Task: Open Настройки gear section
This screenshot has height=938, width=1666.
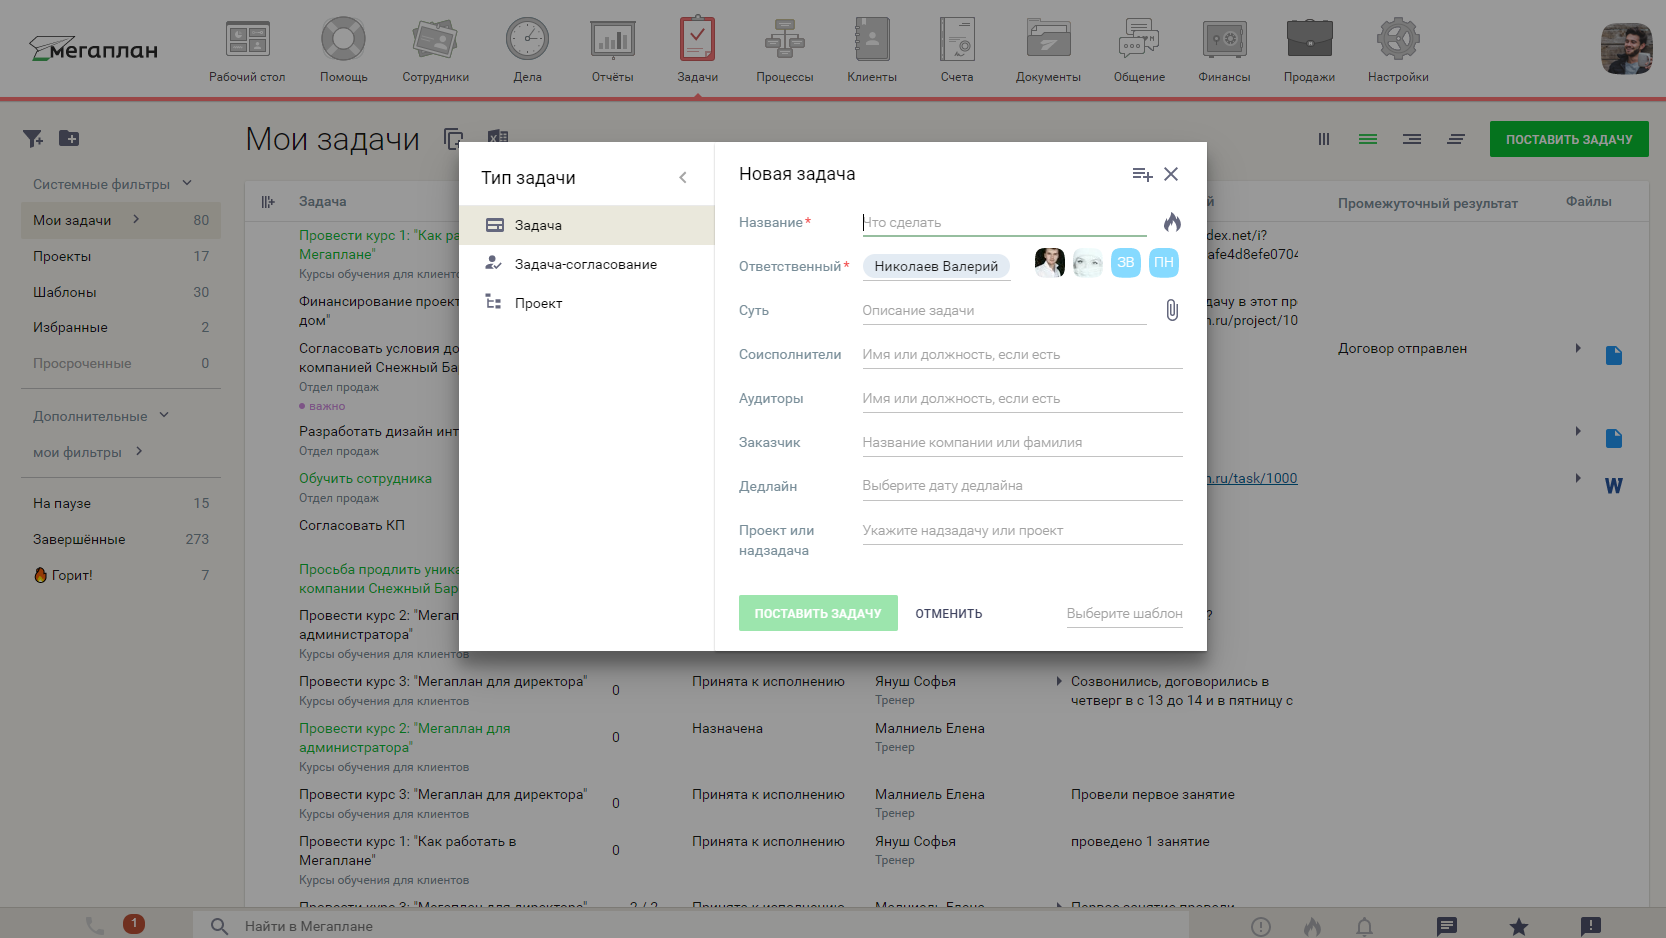Action: tap(1398, 50)
